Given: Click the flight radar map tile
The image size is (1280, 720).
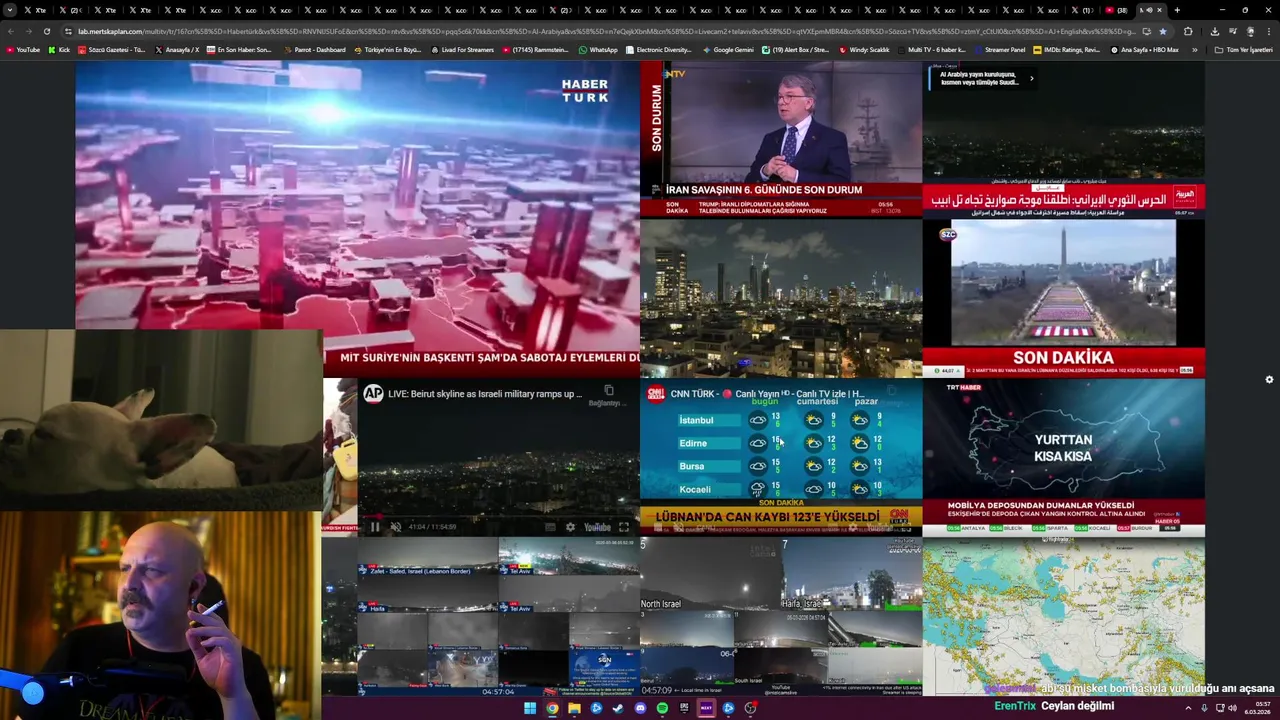Looking at the screenshot, I should 1063,617.
